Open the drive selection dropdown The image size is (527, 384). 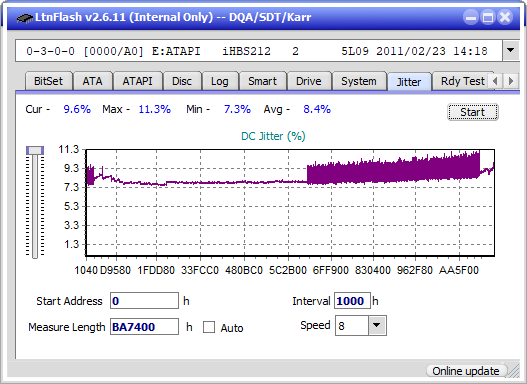click(x=511, y=51)
